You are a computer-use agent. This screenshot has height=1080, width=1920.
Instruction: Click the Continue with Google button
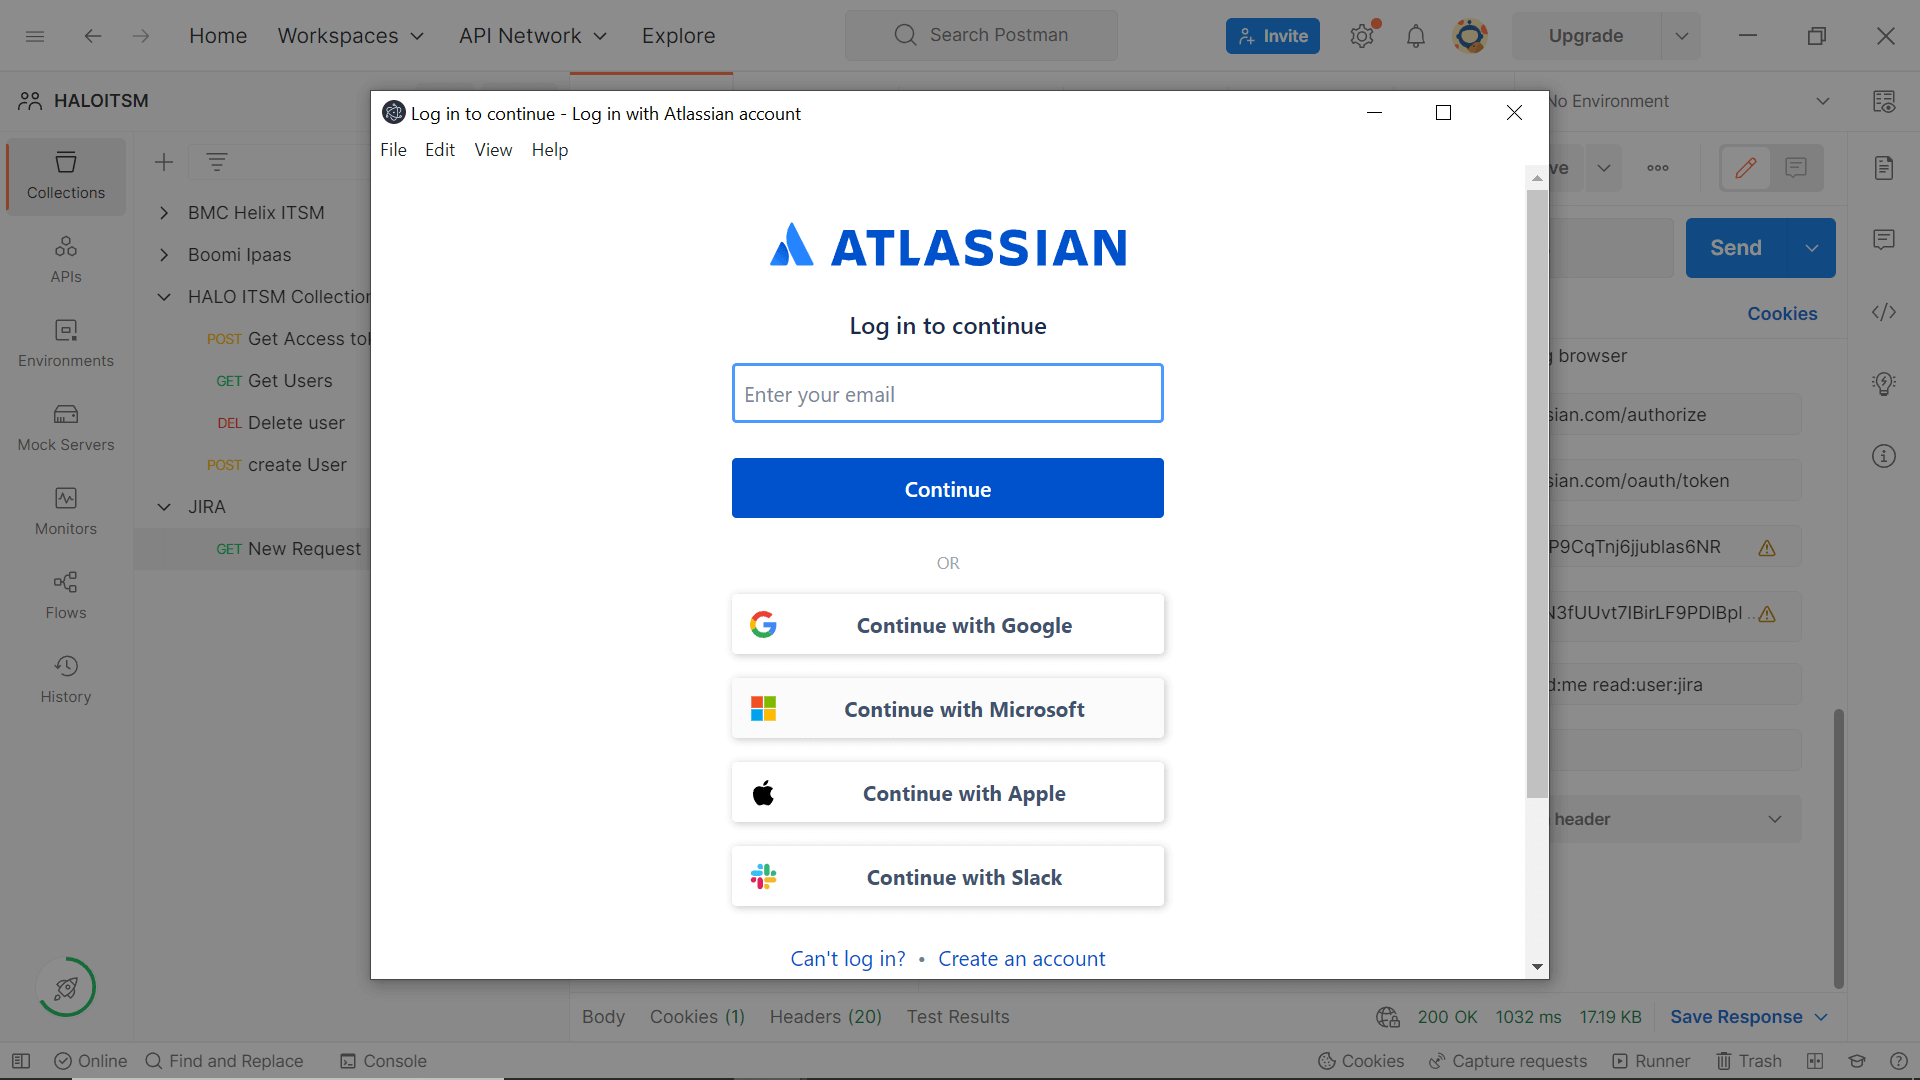pyautogui.click(x=948, y=624)
